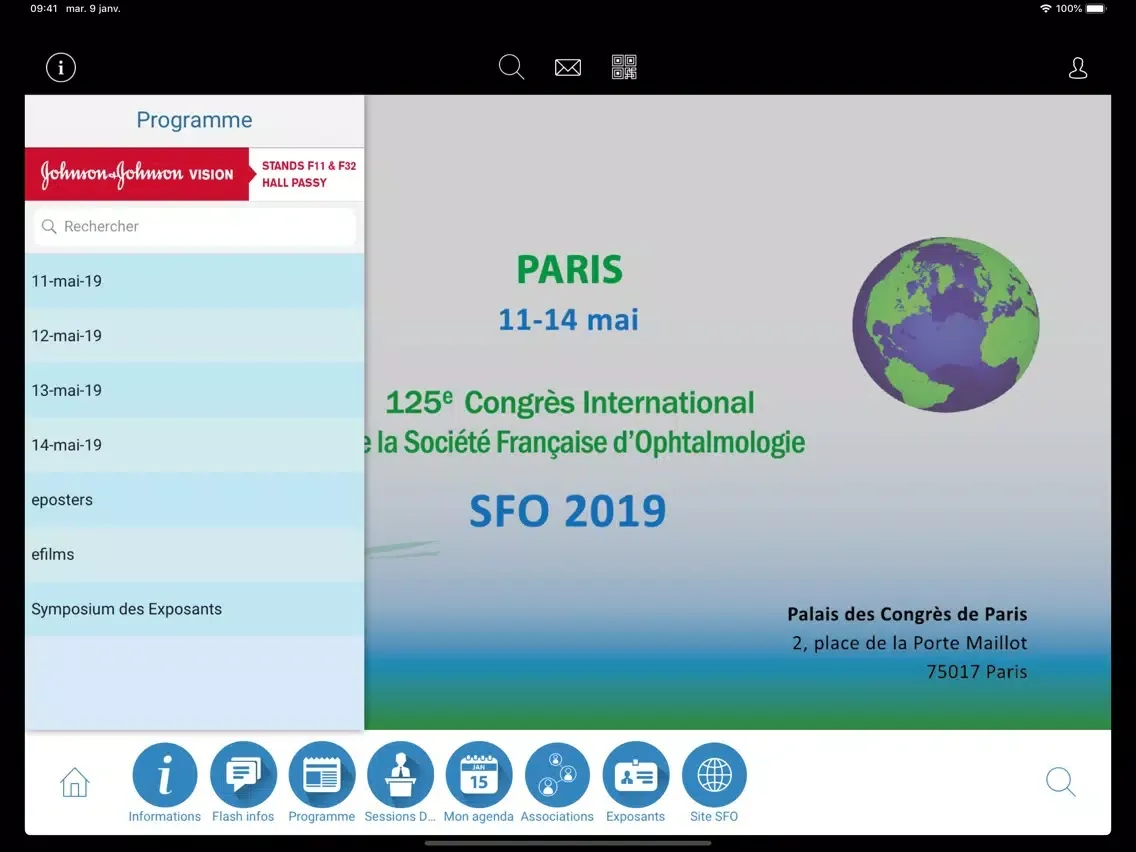
Task: Open Sessions podium icon
Action: pos(400,775)
